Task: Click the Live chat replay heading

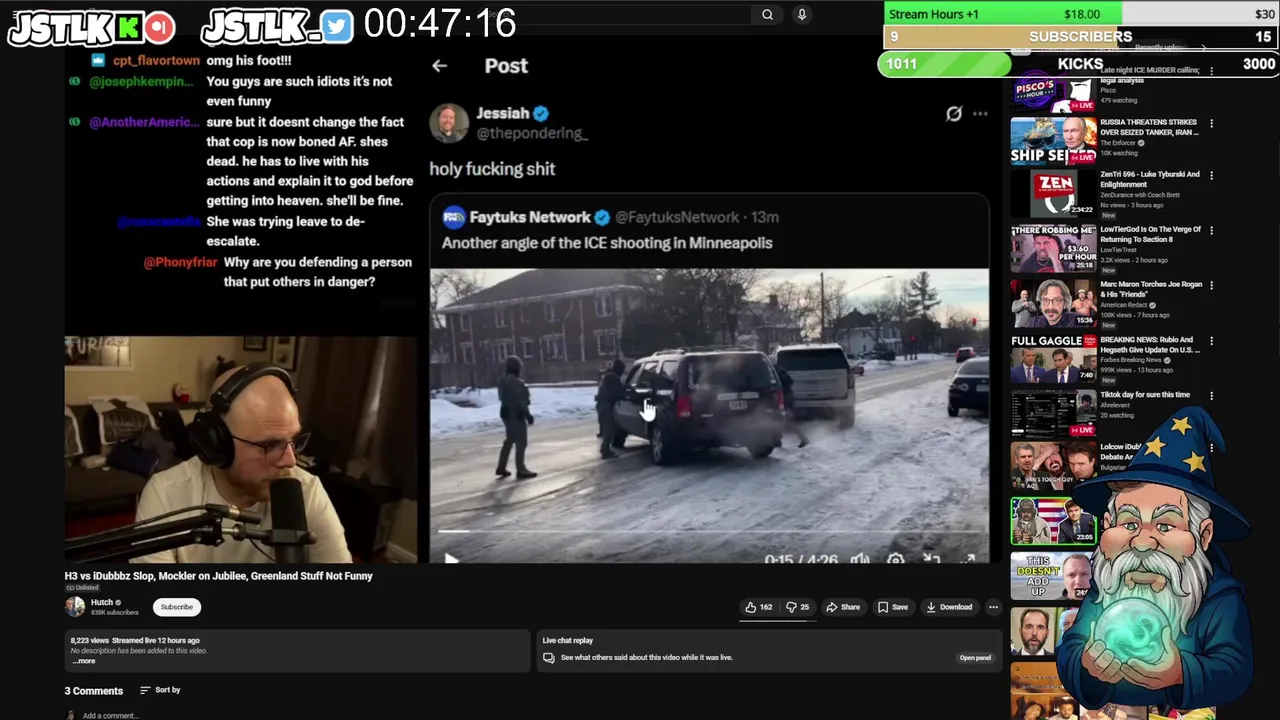Action: pyautogui.click(x=568, y=640)
